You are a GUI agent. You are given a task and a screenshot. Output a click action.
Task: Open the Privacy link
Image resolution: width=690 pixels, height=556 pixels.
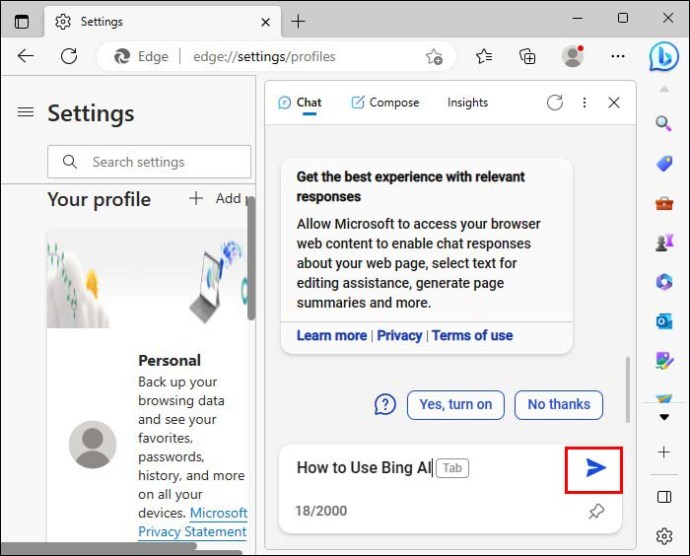(399, 335)
